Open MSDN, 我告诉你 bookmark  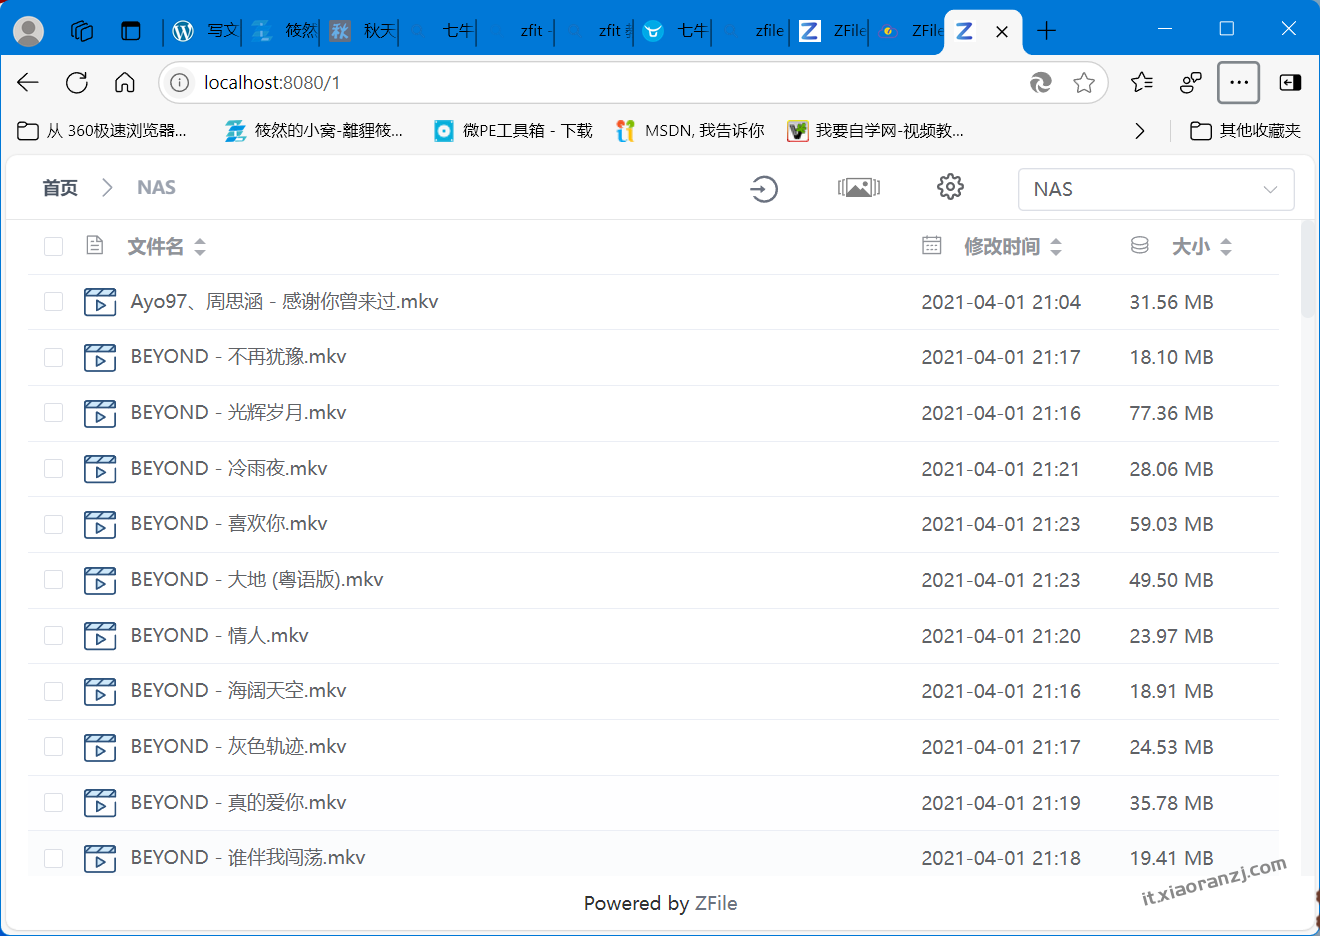tap(690, 131)
